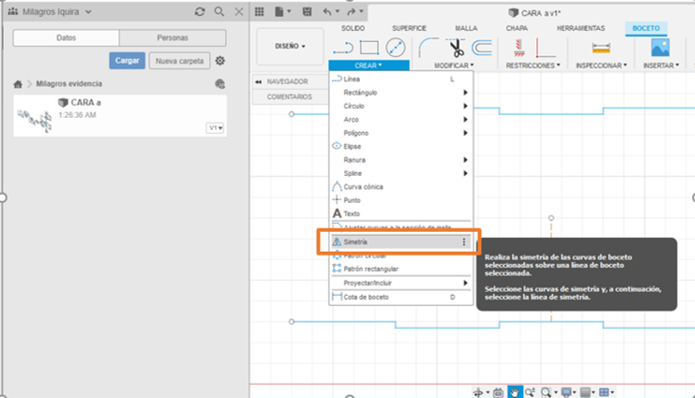This screenshot has width=695, height=398.
Task: Save the design with disk icon
Action: point(307,12)
